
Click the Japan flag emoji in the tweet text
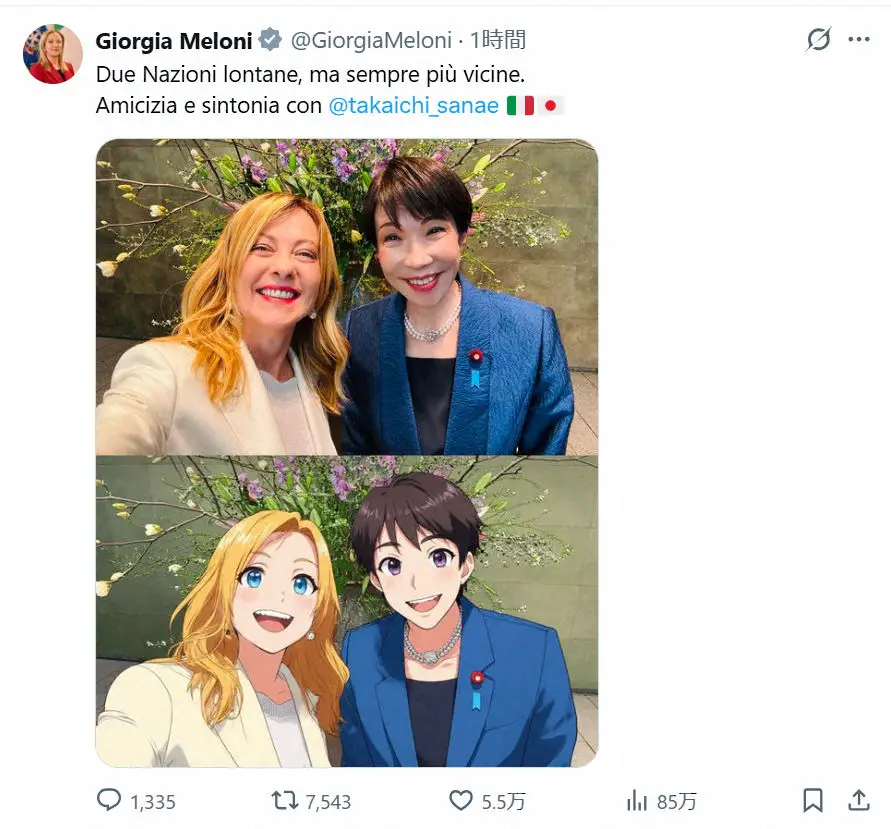coord(552,104)
